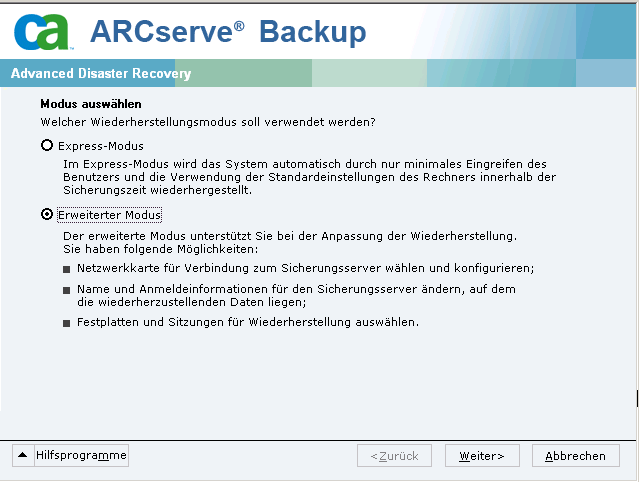Click the Advanced Disaster Recovery banner
639x482 pixels.
point(101,74)
